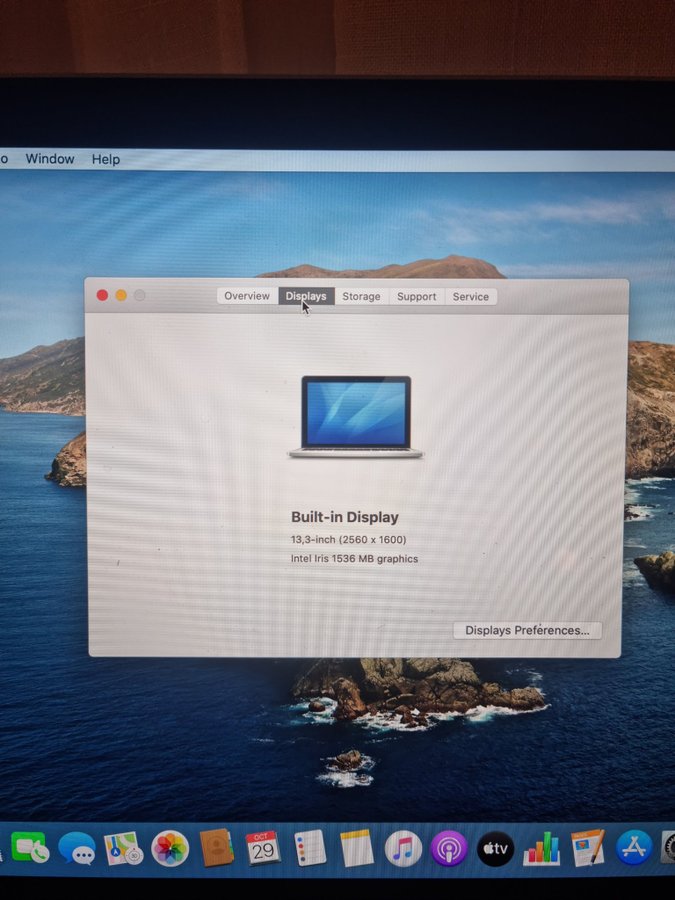Go to the Support tab

pyautogui.click(x=416, y=296)
